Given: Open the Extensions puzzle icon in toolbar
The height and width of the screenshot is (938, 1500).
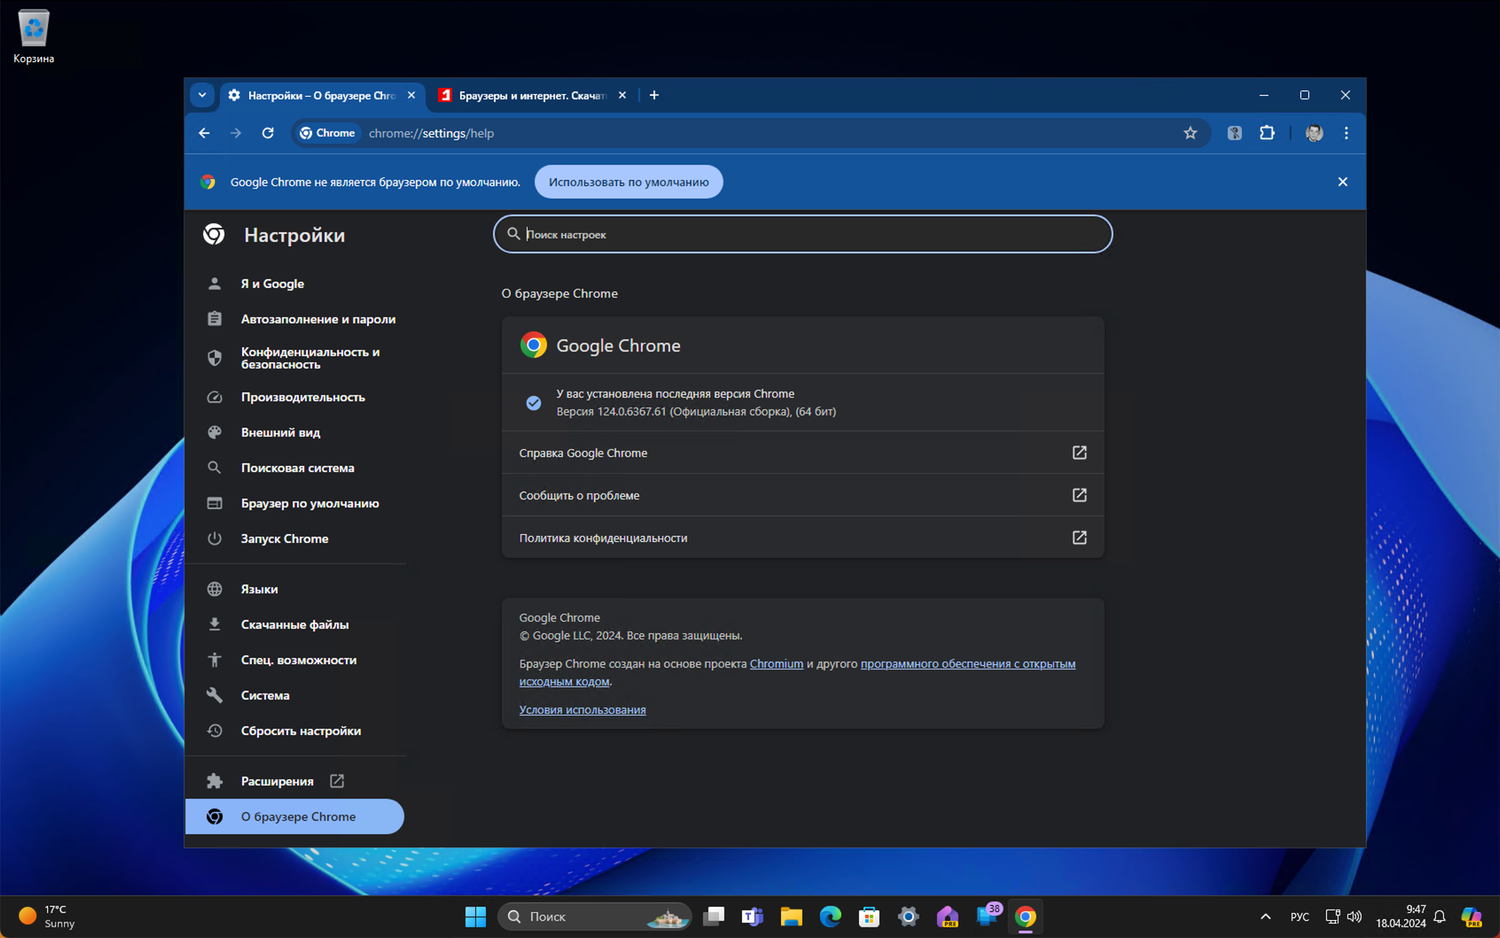Looking at the screenshot, I should click(1267, 133).
